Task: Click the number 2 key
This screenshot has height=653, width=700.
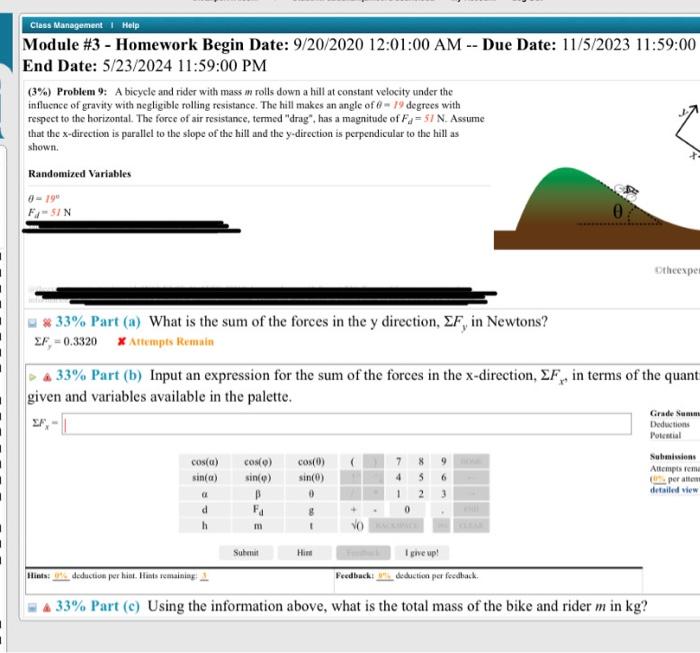Action: [x=421, y=494]
